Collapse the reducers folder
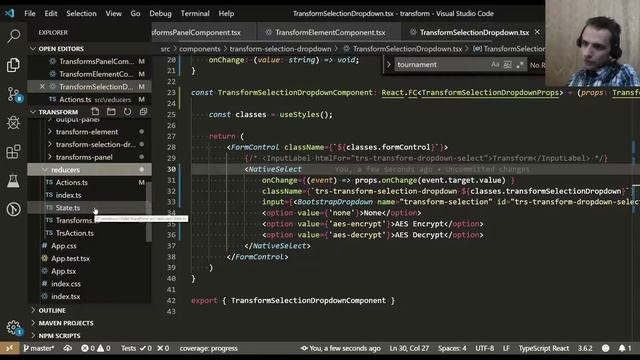This screenshot has height=360, width=640. click(65, 170)
